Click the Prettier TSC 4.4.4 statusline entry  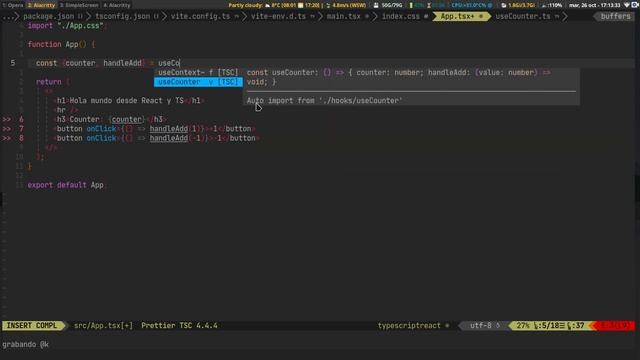[179, 325]
